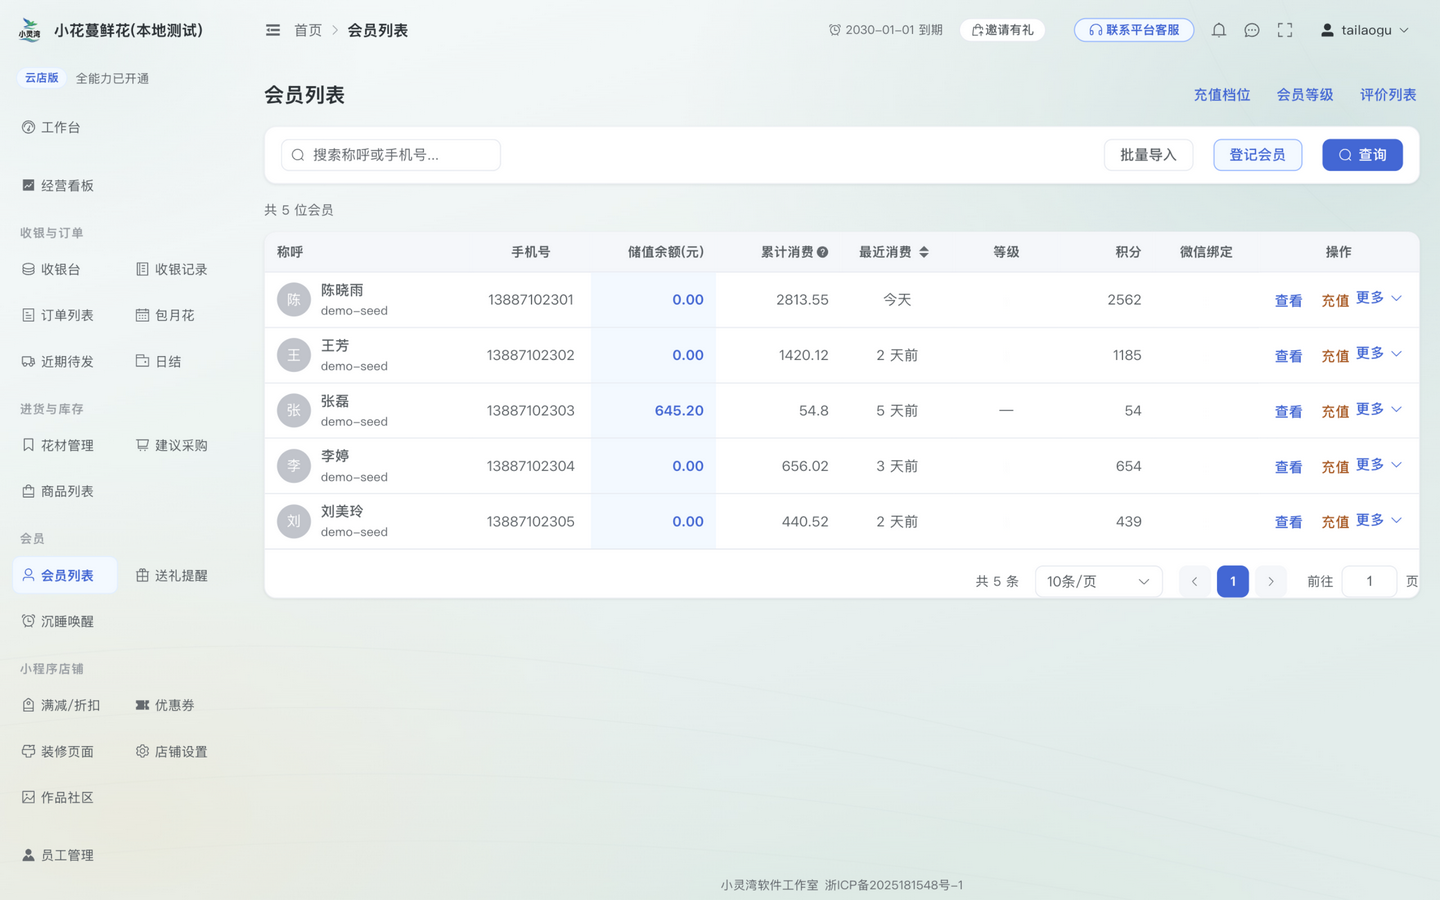
Task: Expand 更多 for 李婷
Action: pyautogui.click(x=1379, y=465)
